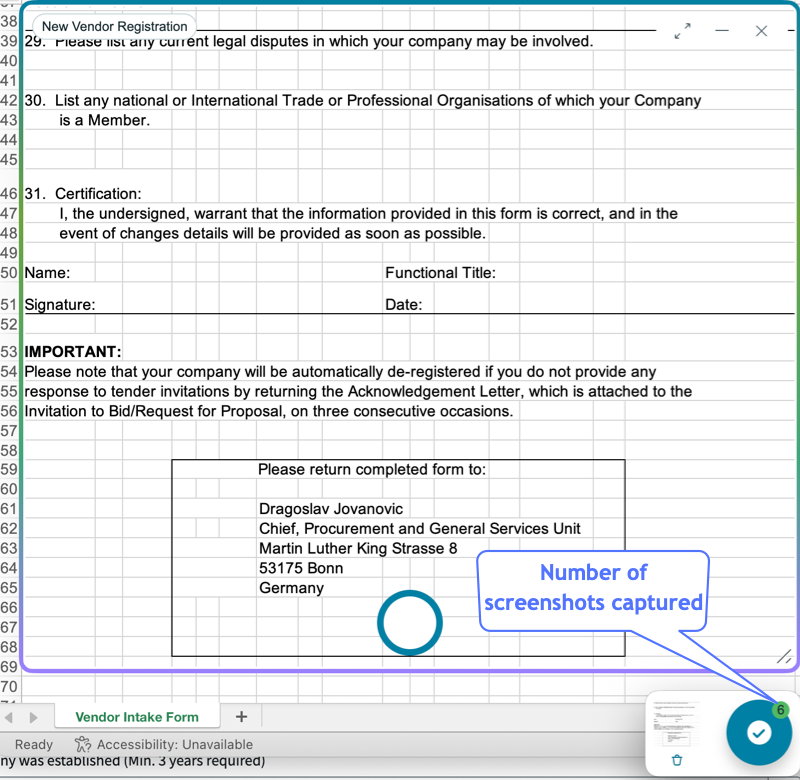Go to previous sheet with left arrow
This screenshot has height=780, width=800.
(x=9, y=717)
